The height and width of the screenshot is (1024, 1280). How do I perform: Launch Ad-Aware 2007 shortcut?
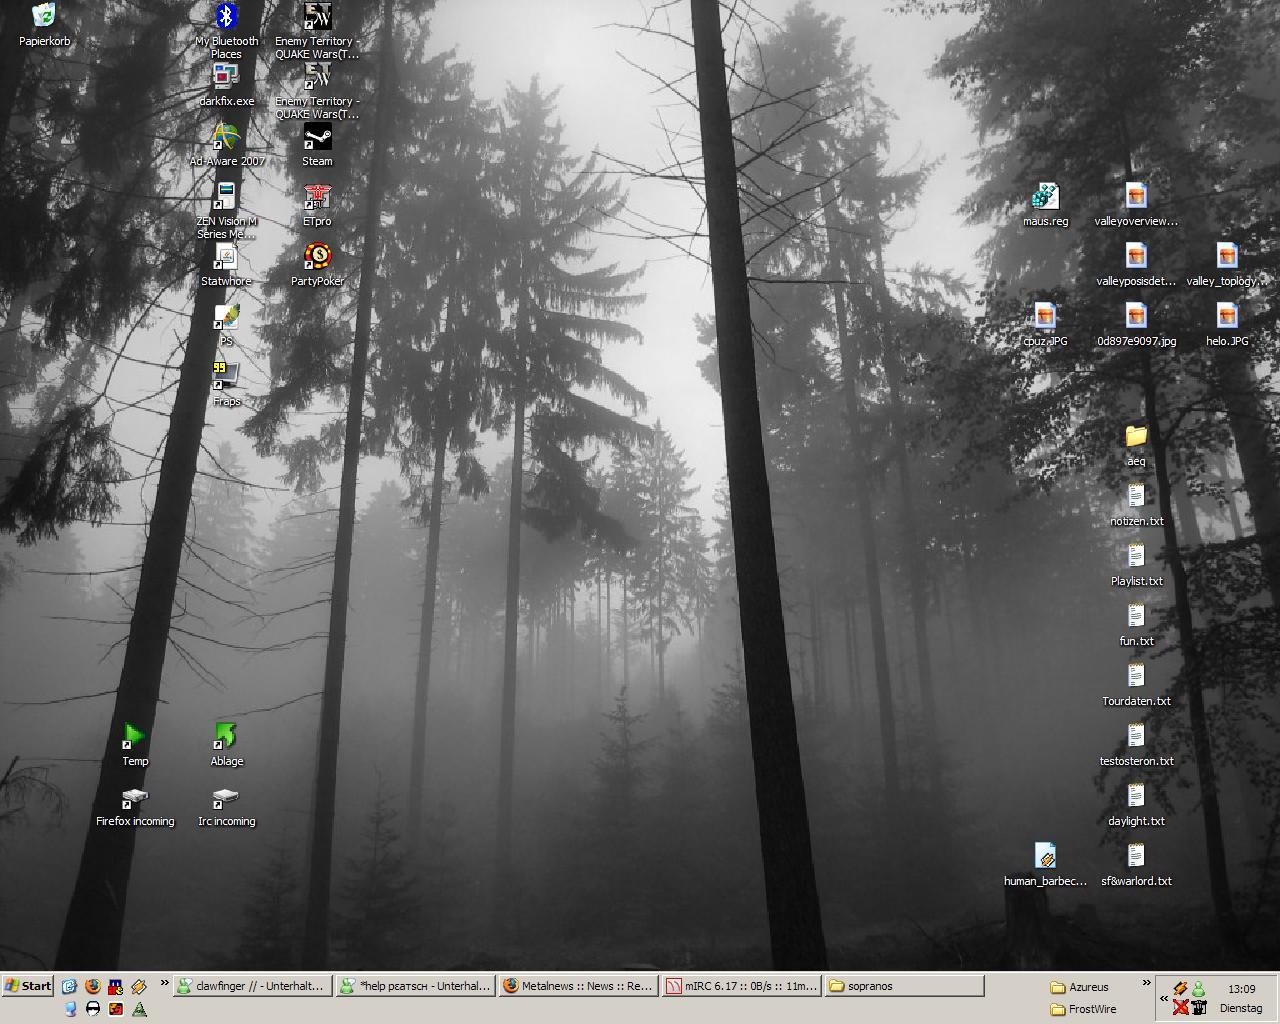[x=227, y=144]
